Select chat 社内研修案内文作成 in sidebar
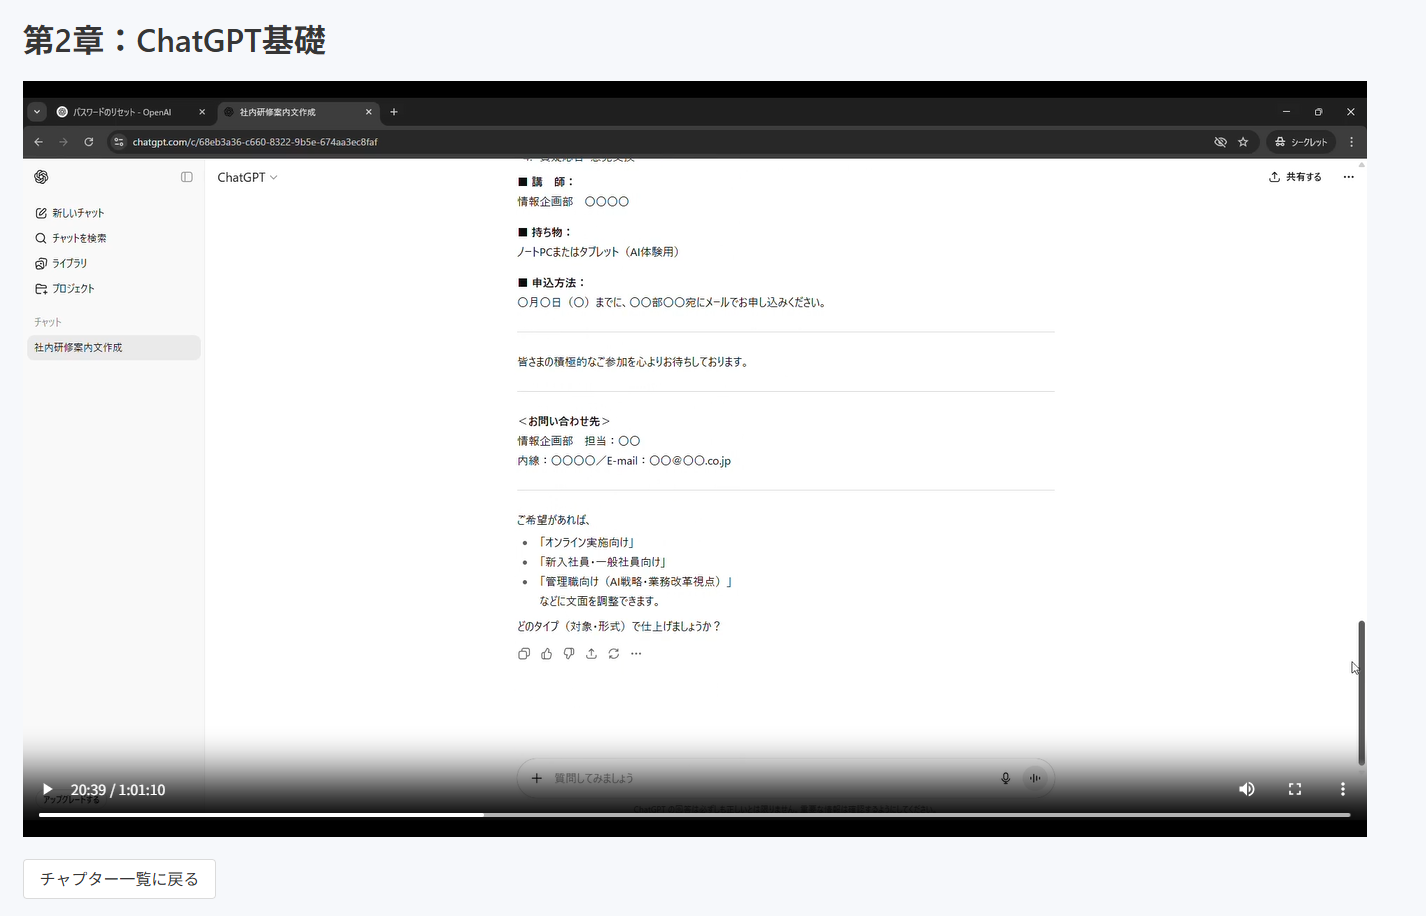Screen dimensions: 1426x916 pos(114,347)
